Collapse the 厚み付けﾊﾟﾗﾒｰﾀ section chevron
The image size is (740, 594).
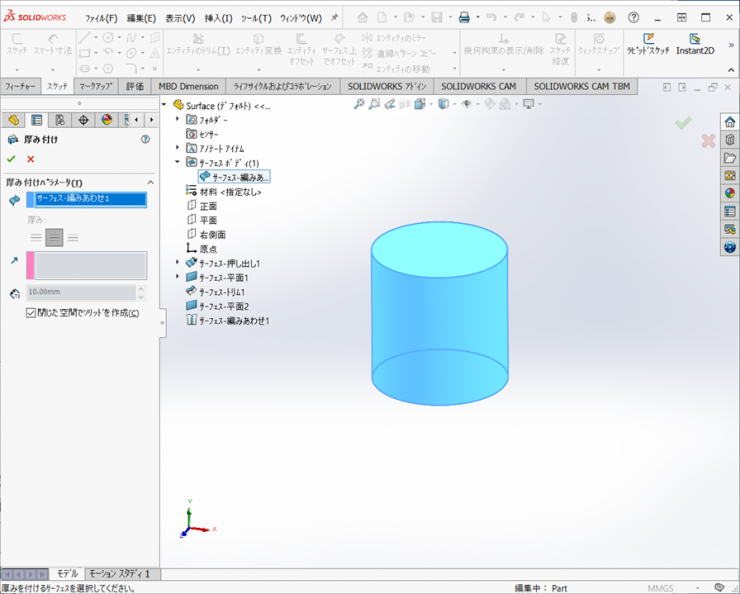point(151,183)
